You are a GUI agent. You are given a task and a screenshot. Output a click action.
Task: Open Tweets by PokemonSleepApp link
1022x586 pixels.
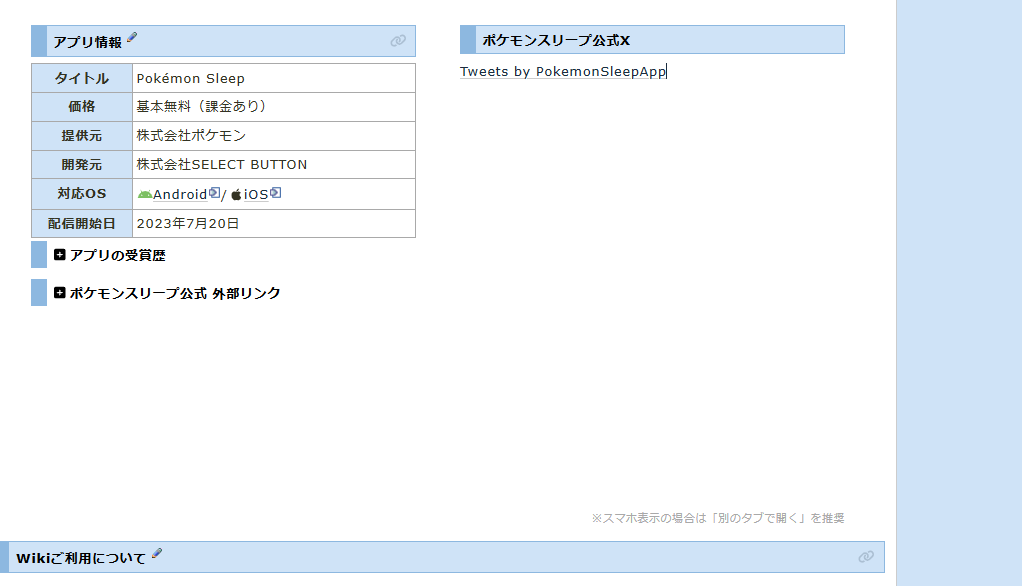563,72
